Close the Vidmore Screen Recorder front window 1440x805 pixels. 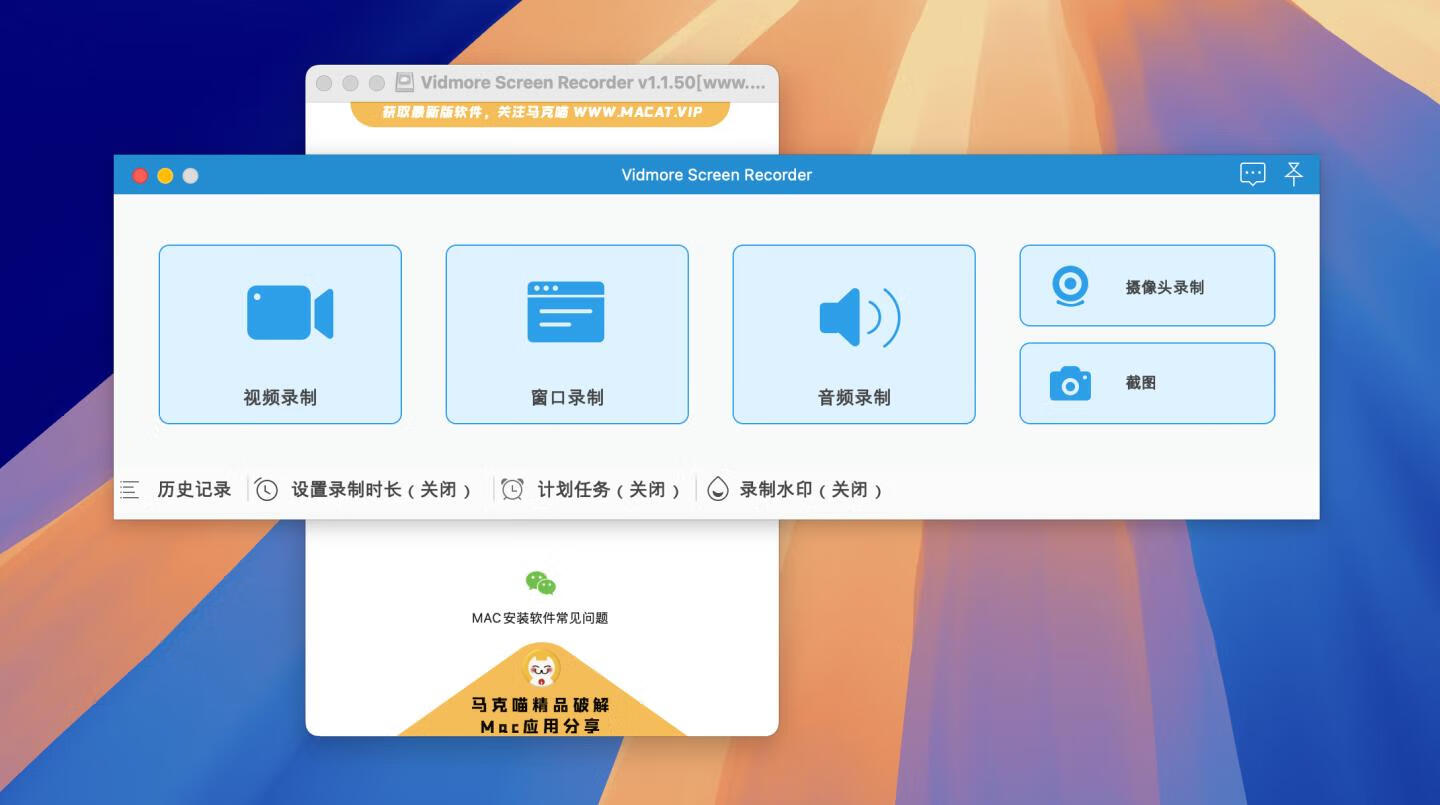click(x=140, y=176)
